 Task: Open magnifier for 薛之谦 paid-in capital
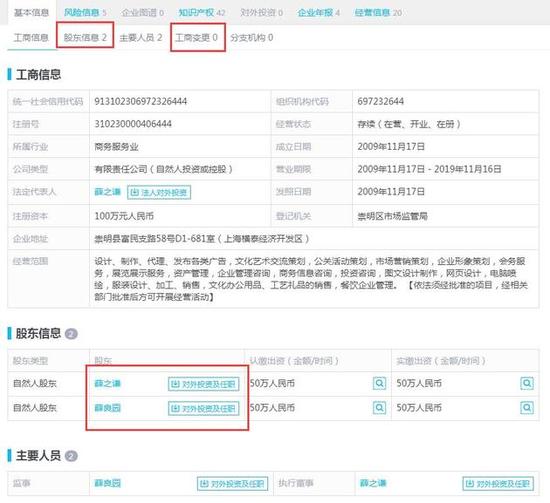[x=527, y=383]
